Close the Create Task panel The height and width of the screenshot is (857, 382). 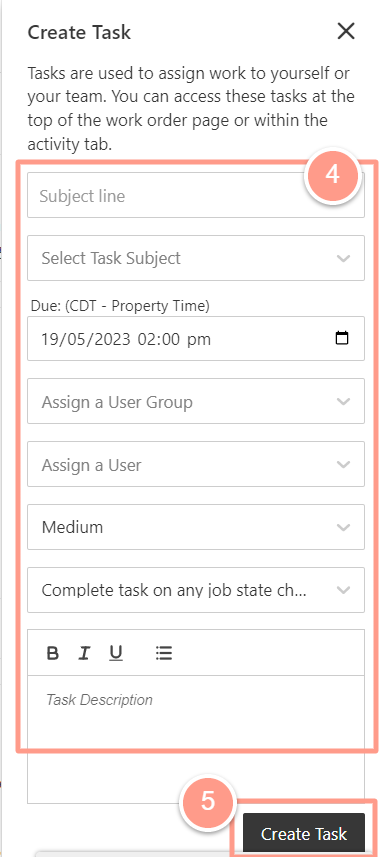pyautogui.click(x=346, y=32)
